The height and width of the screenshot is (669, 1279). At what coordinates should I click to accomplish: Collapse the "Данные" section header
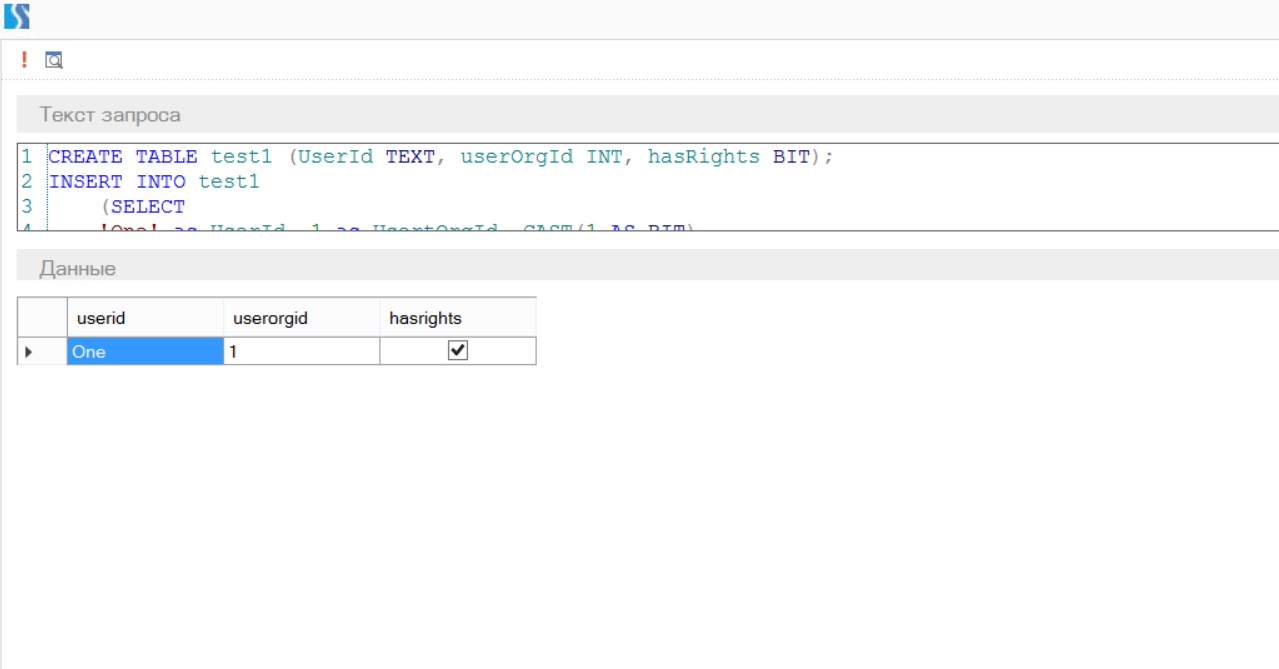(x=78, y=269)
